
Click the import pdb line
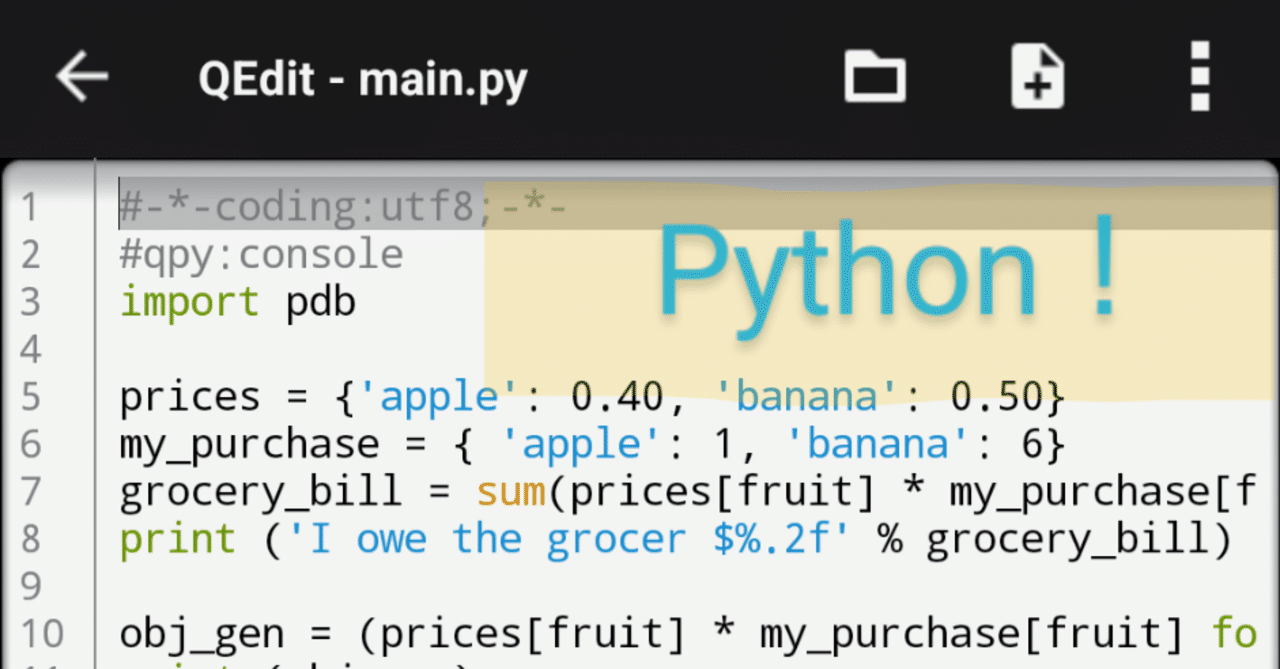click(237, 302)
